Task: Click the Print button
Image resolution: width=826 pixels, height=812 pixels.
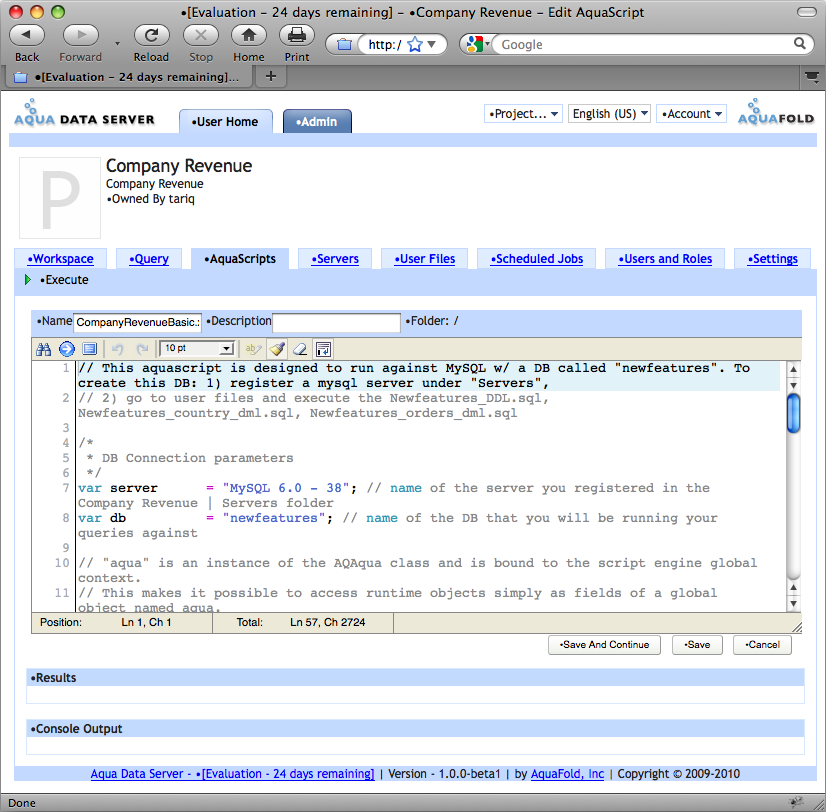Action: 297,36
